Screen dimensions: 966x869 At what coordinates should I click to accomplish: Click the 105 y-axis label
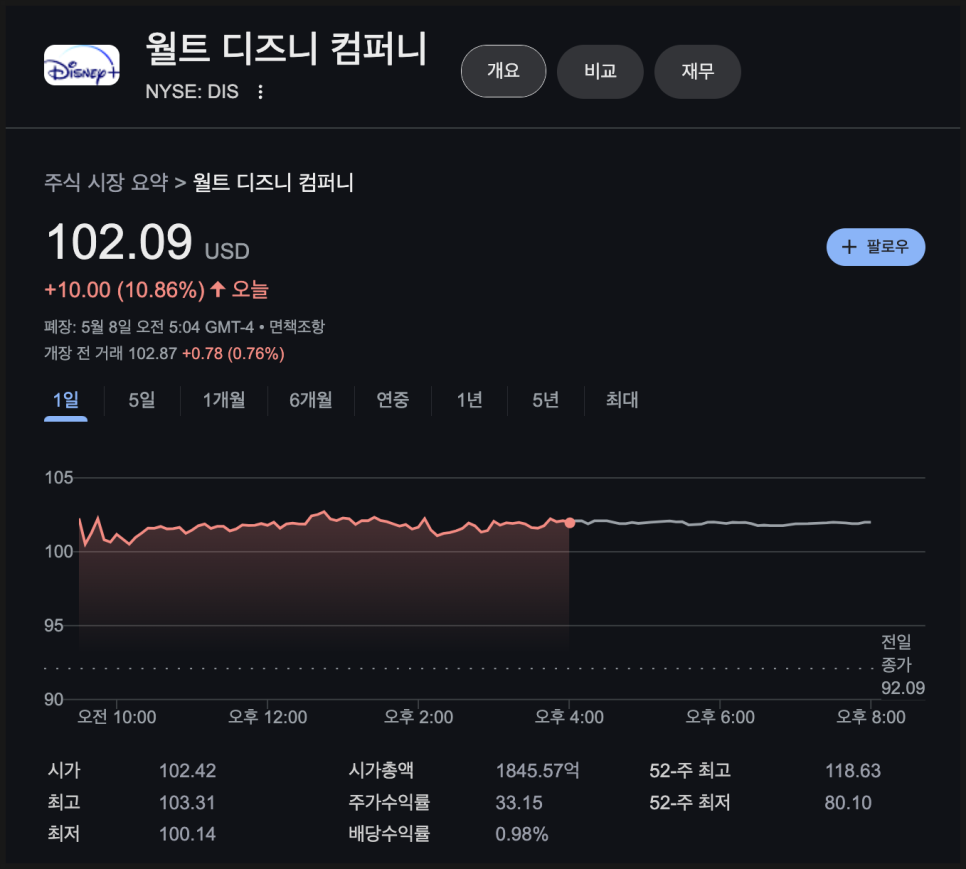(x=59, y=478)
